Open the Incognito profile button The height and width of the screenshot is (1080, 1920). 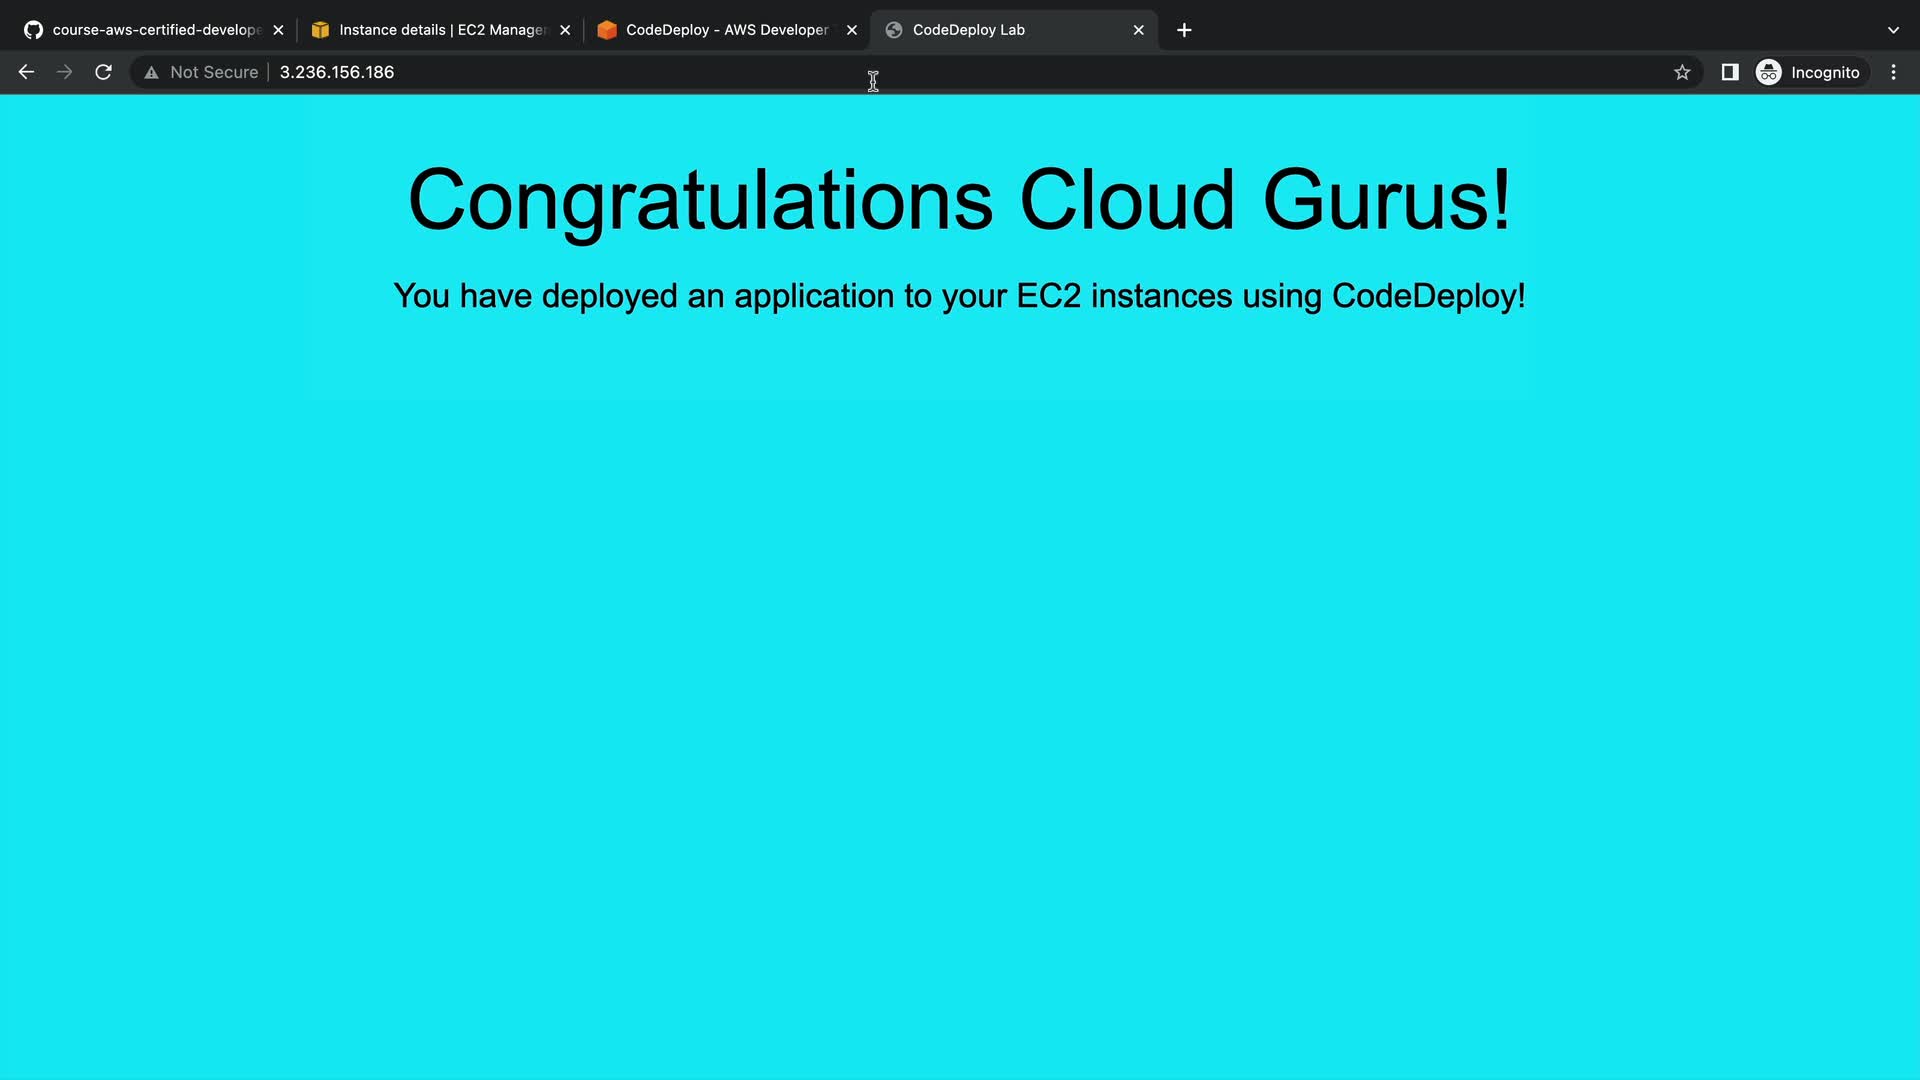click(x=1809, y=72)
